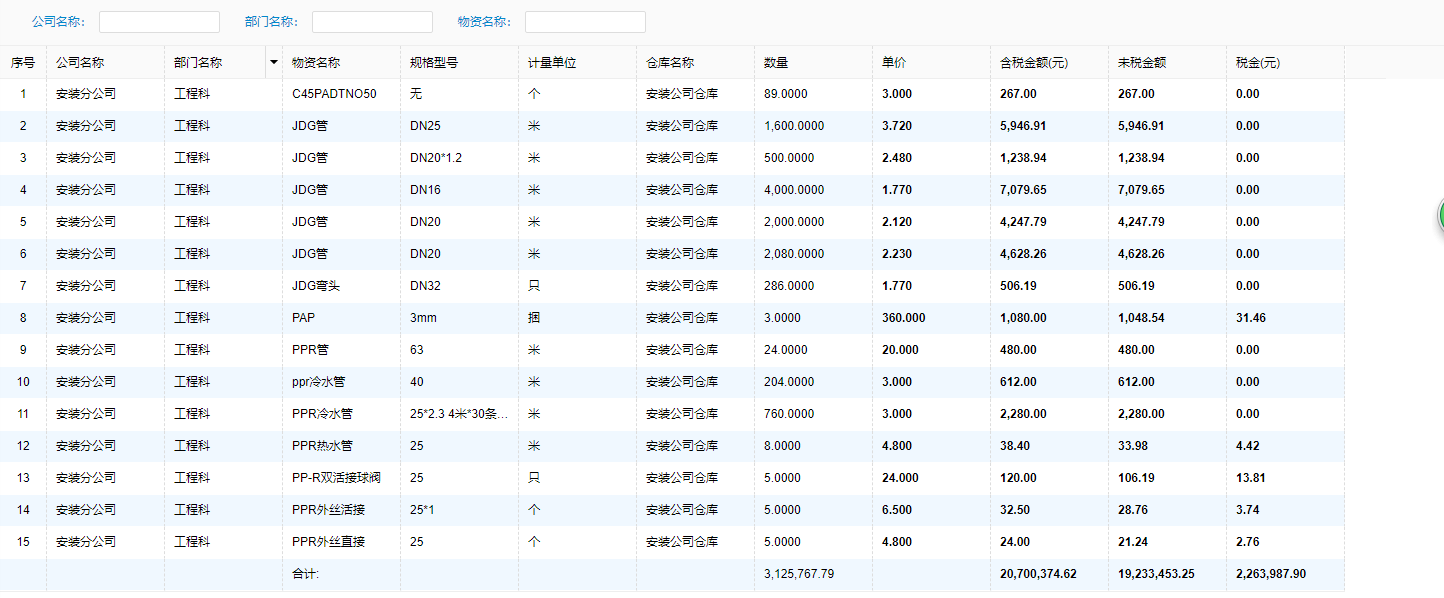1444x598 pixels.
Task: Select the DN25 specification cell
Action: click(459, 126)
